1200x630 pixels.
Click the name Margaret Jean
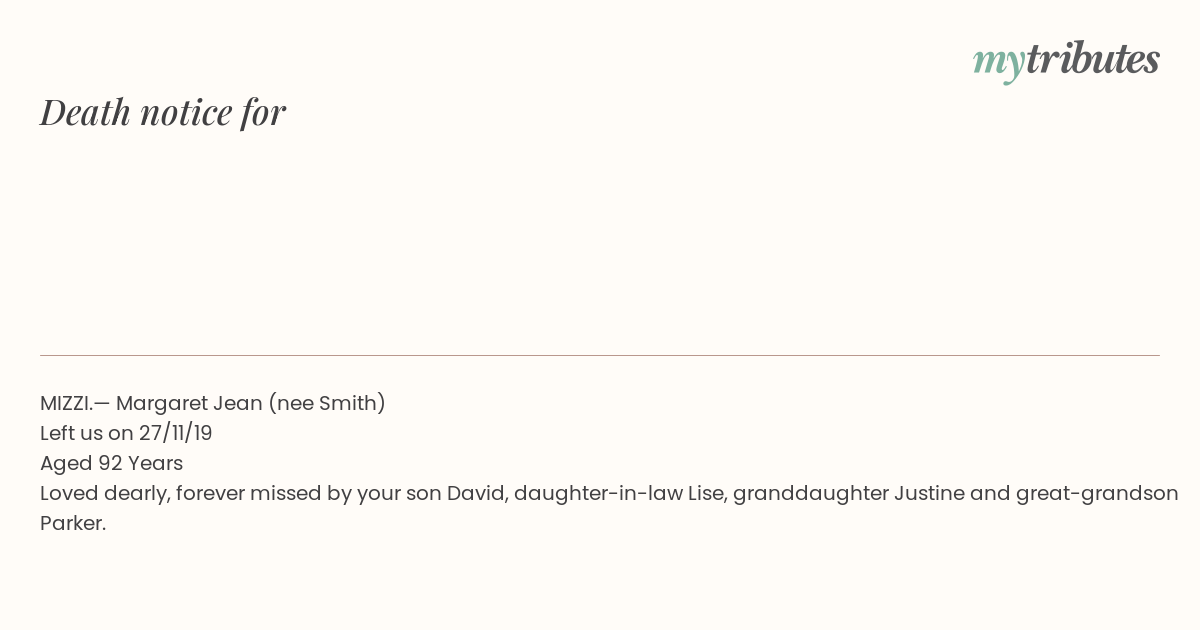[x=189, y=404]
